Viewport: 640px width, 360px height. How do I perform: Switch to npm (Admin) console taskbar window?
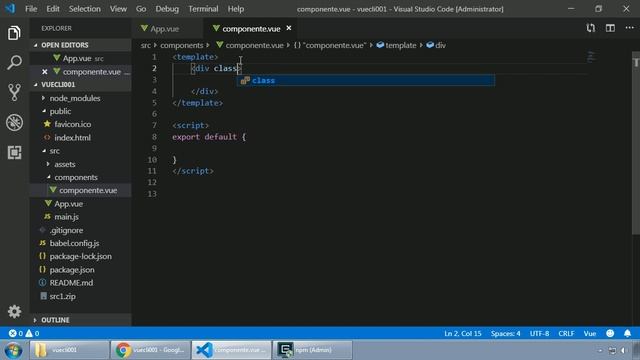[x=313, y=350]
